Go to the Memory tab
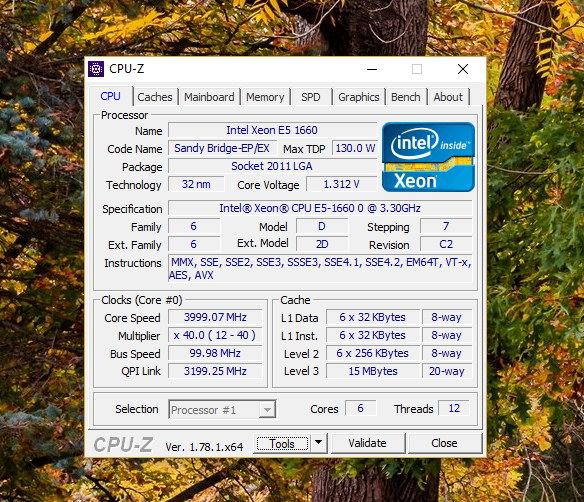The height and width of the screenshot is (502, 584). 265,97
